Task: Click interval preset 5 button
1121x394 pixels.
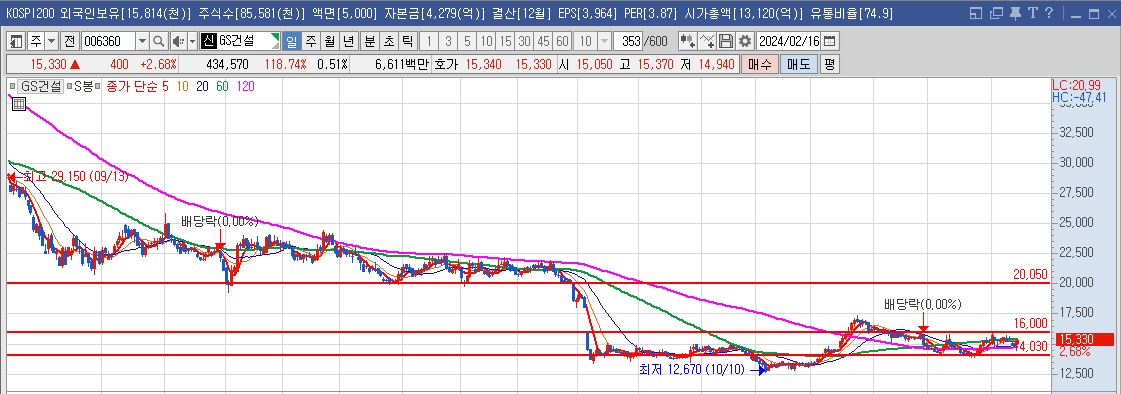Action: (467, 41)
